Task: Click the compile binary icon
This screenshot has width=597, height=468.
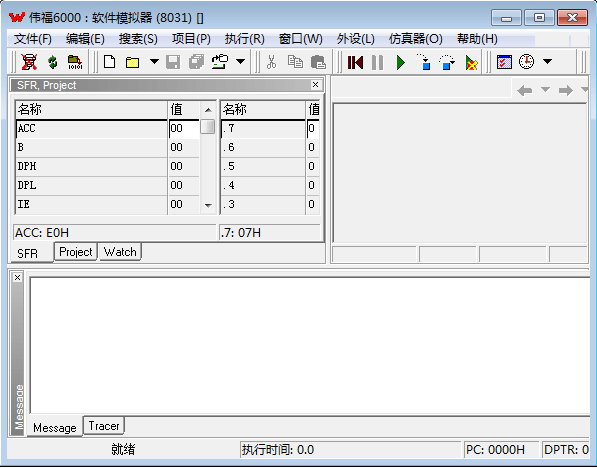Action: 75,62
